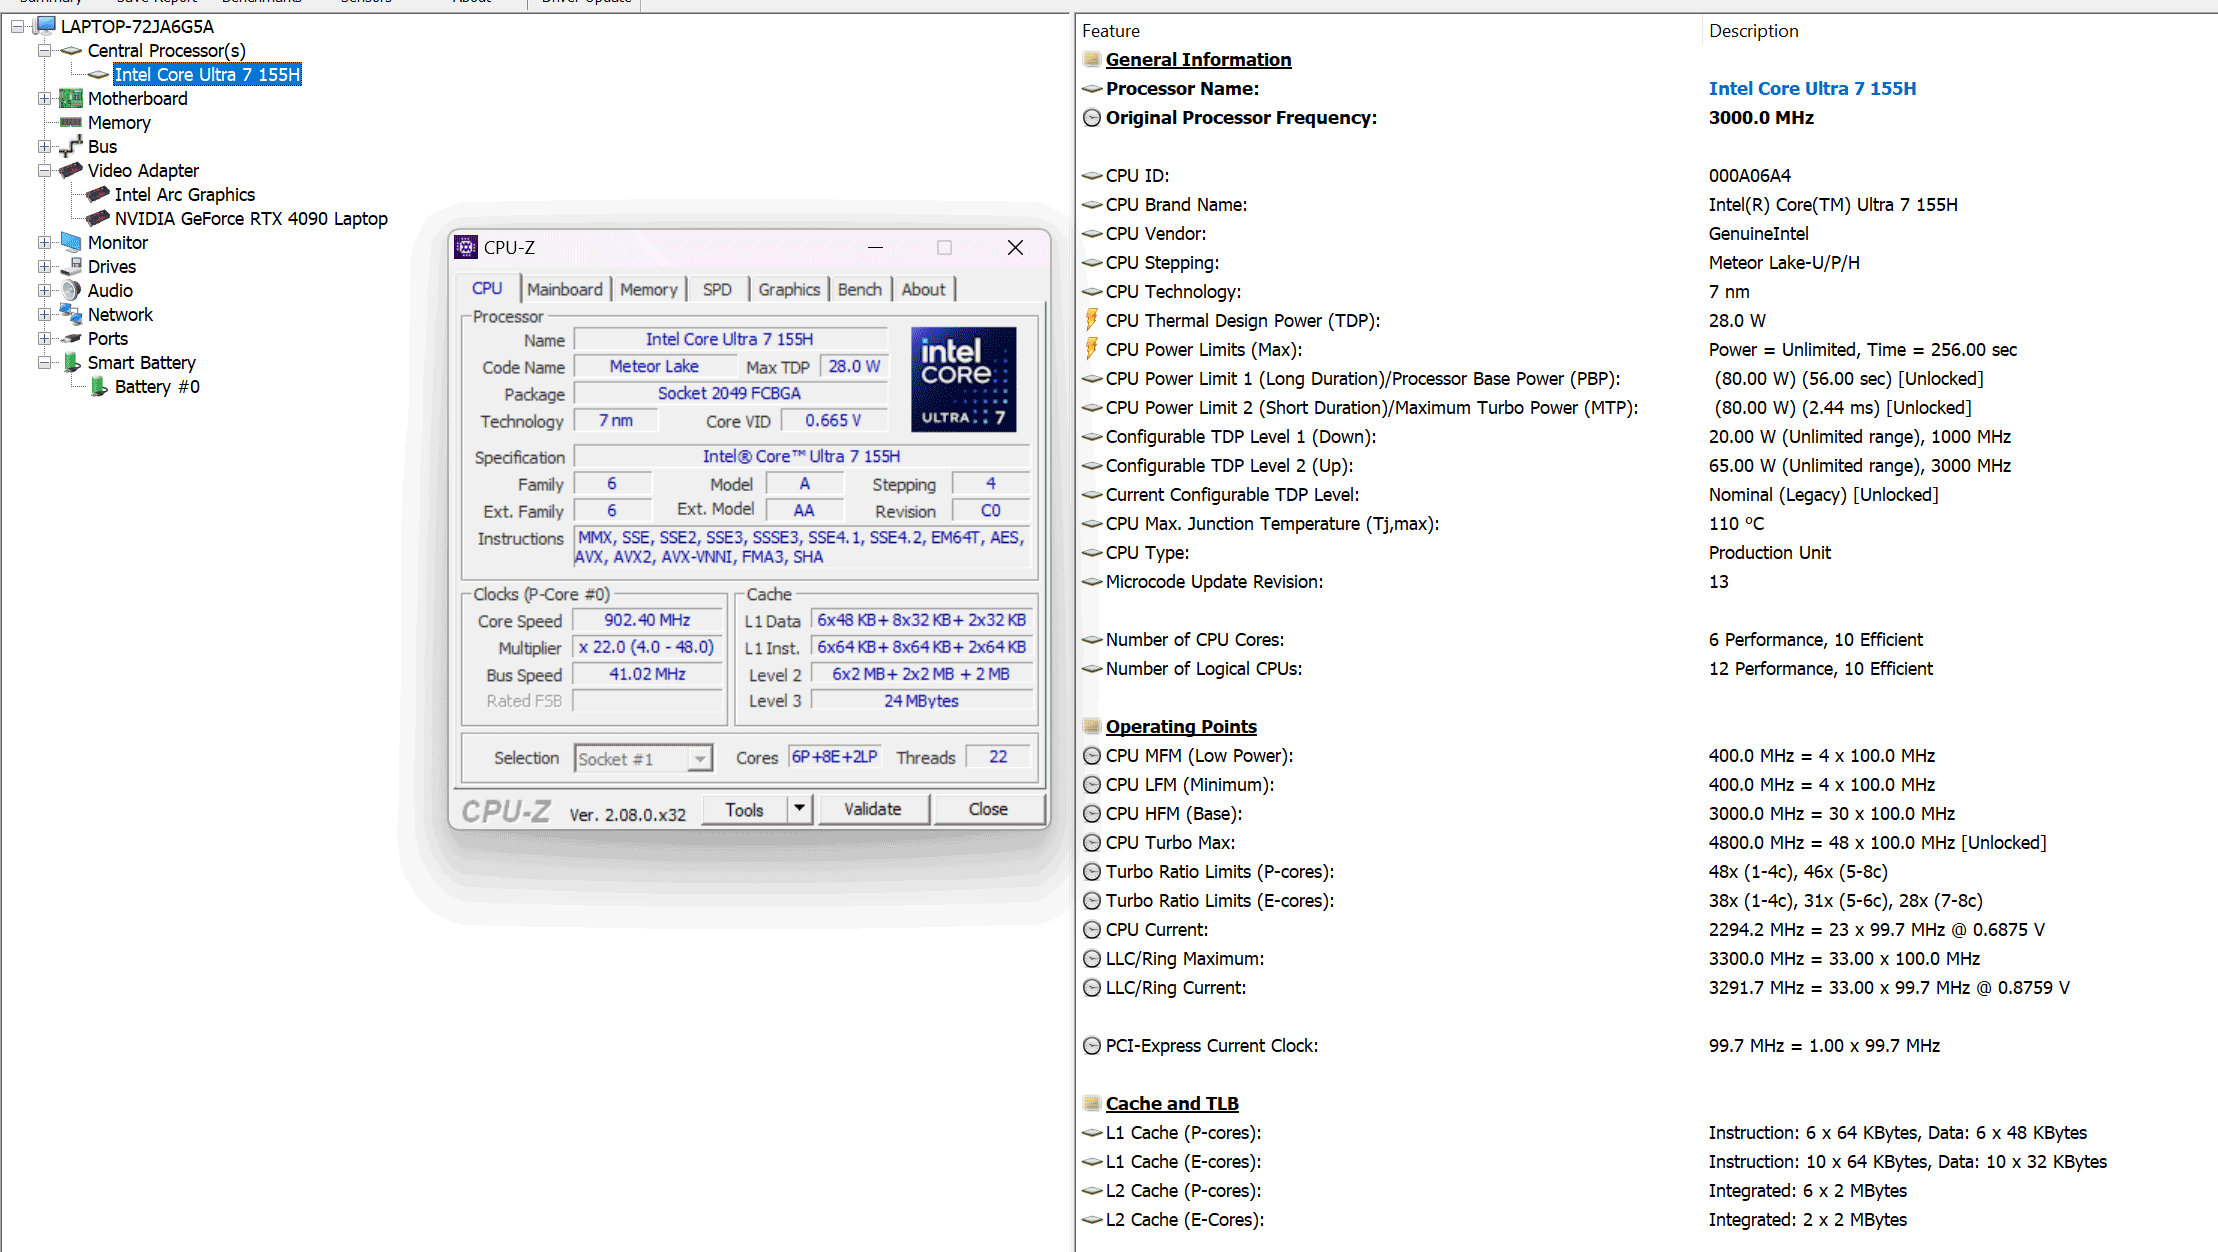Screen dimensions: 2218x1252
Task: Click the Feature column header
Action: (x=1388, y=31)
